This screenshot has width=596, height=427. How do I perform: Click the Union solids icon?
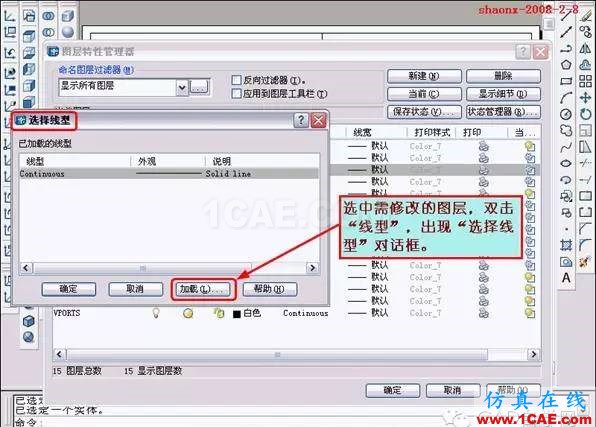coord(48,16)
